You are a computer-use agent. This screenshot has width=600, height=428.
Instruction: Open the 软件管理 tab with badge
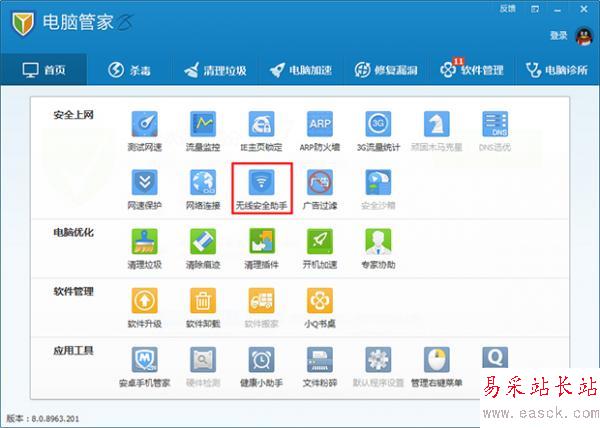coord(472,70)
